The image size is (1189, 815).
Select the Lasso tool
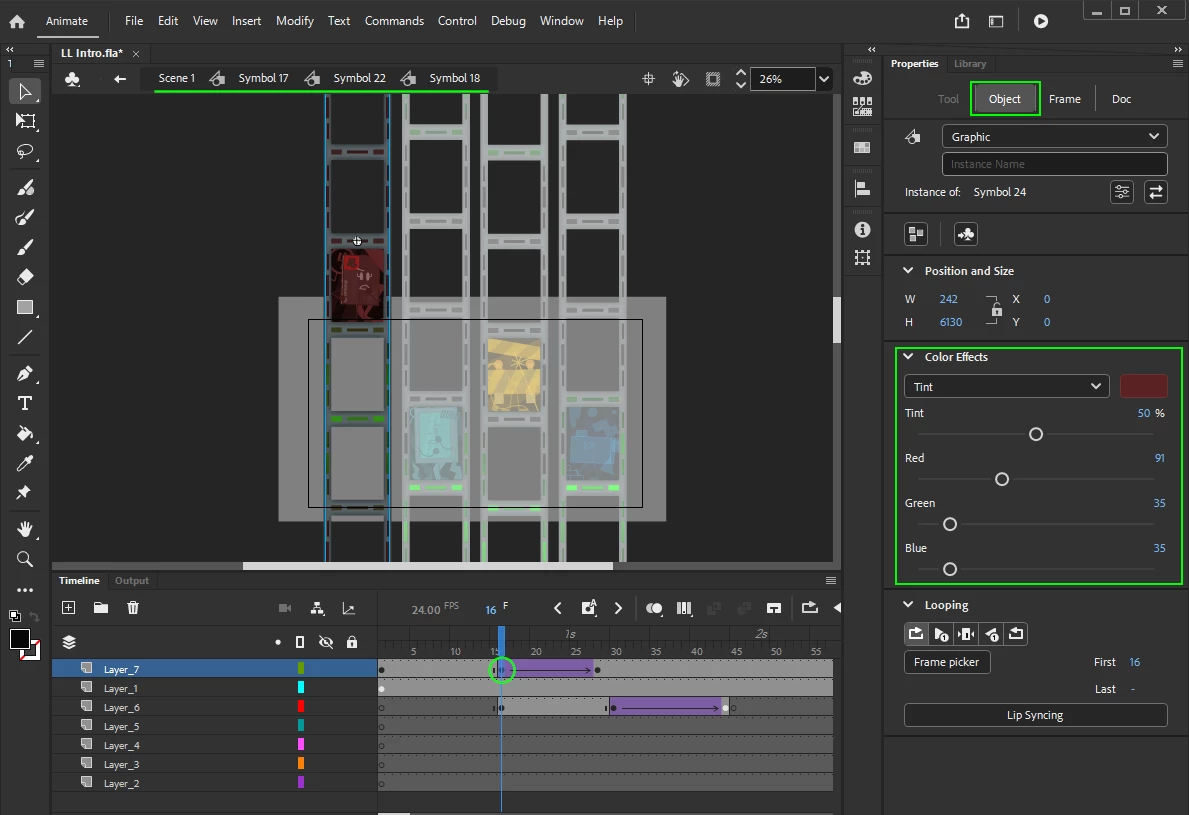tap(25, 152)
